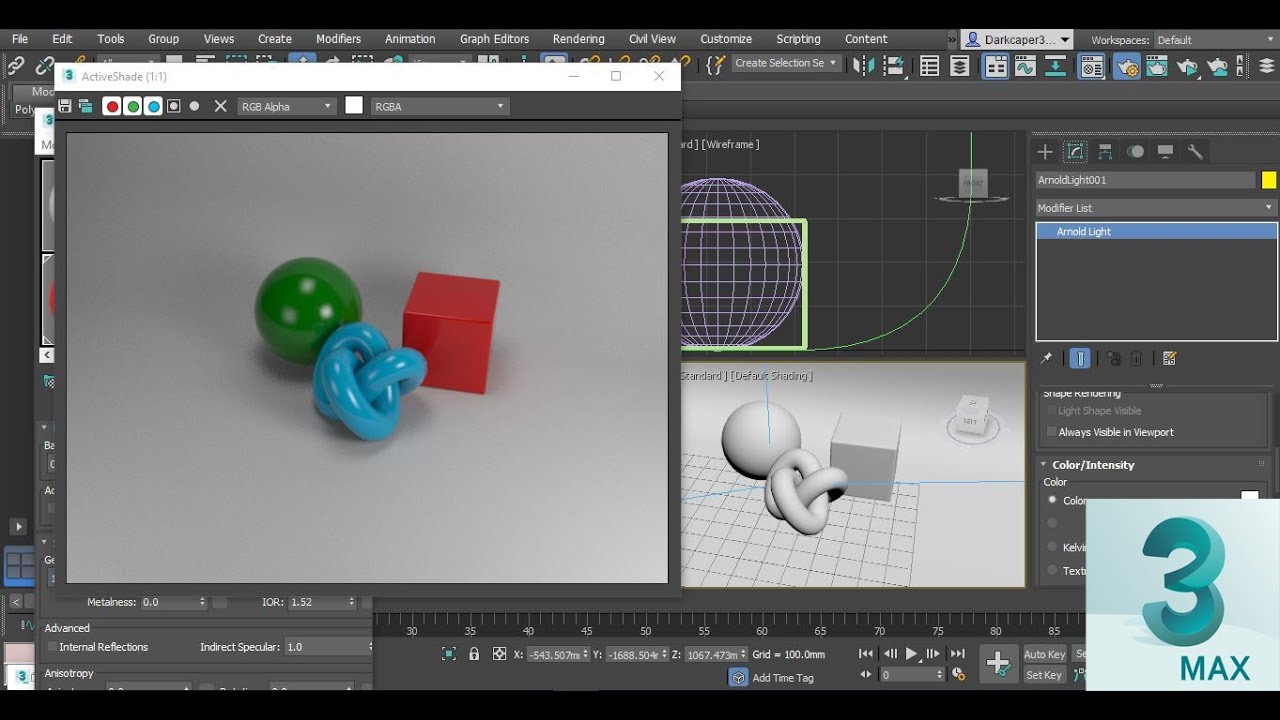Open the Curve Editor icon
1280x720 pixels.
click(x=1026, y=66)
